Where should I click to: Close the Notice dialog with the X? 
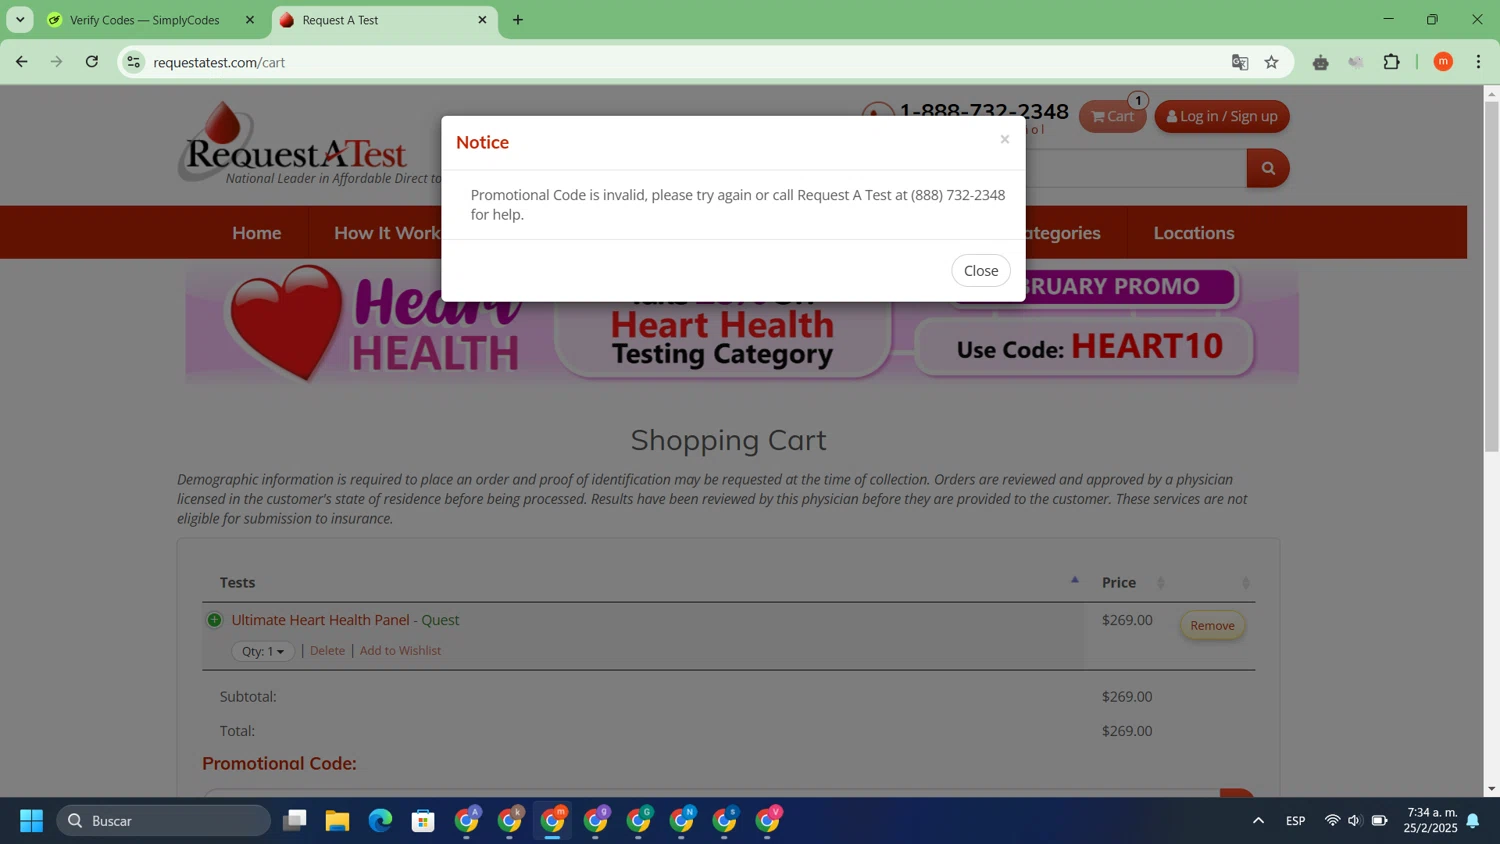(x=1005, y=140)
